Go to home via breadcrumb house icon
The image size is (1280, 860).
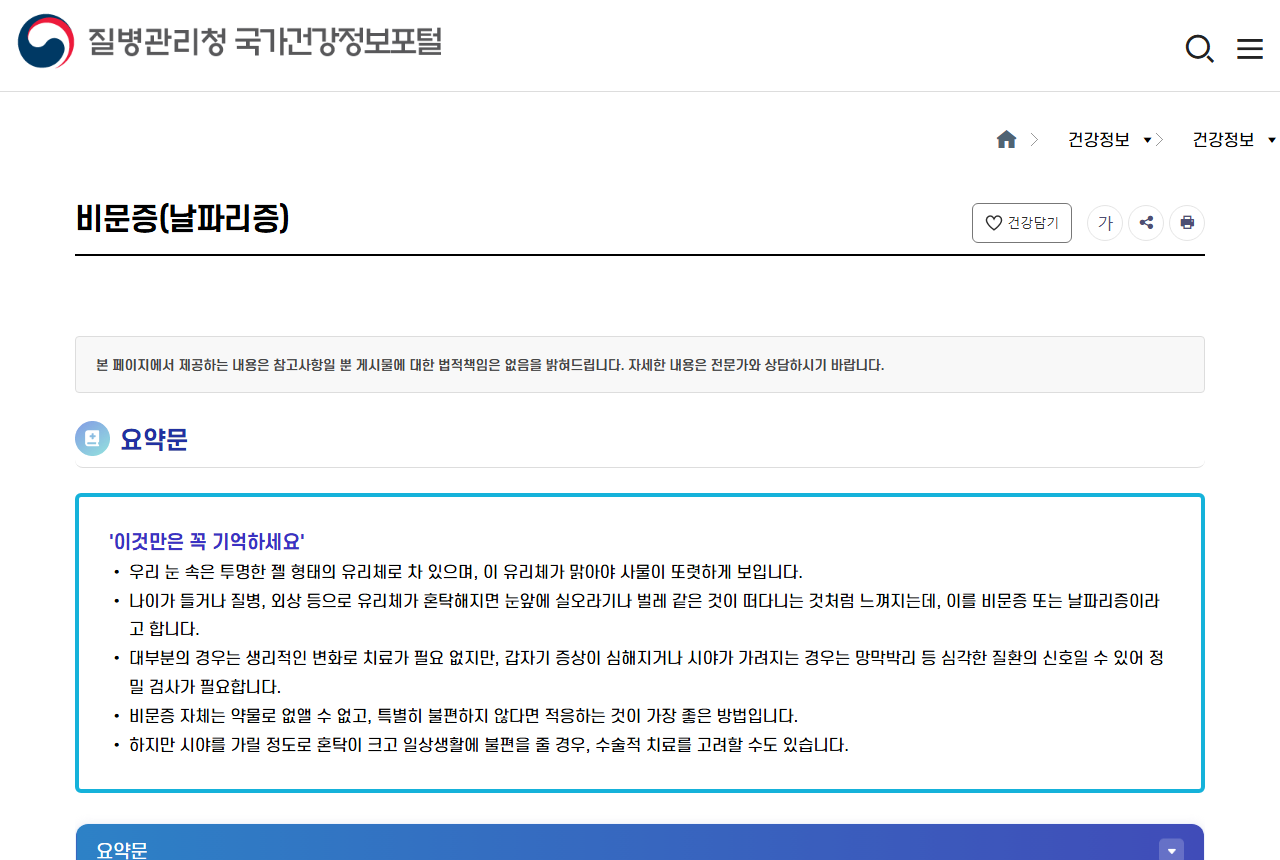[1006, 140]
